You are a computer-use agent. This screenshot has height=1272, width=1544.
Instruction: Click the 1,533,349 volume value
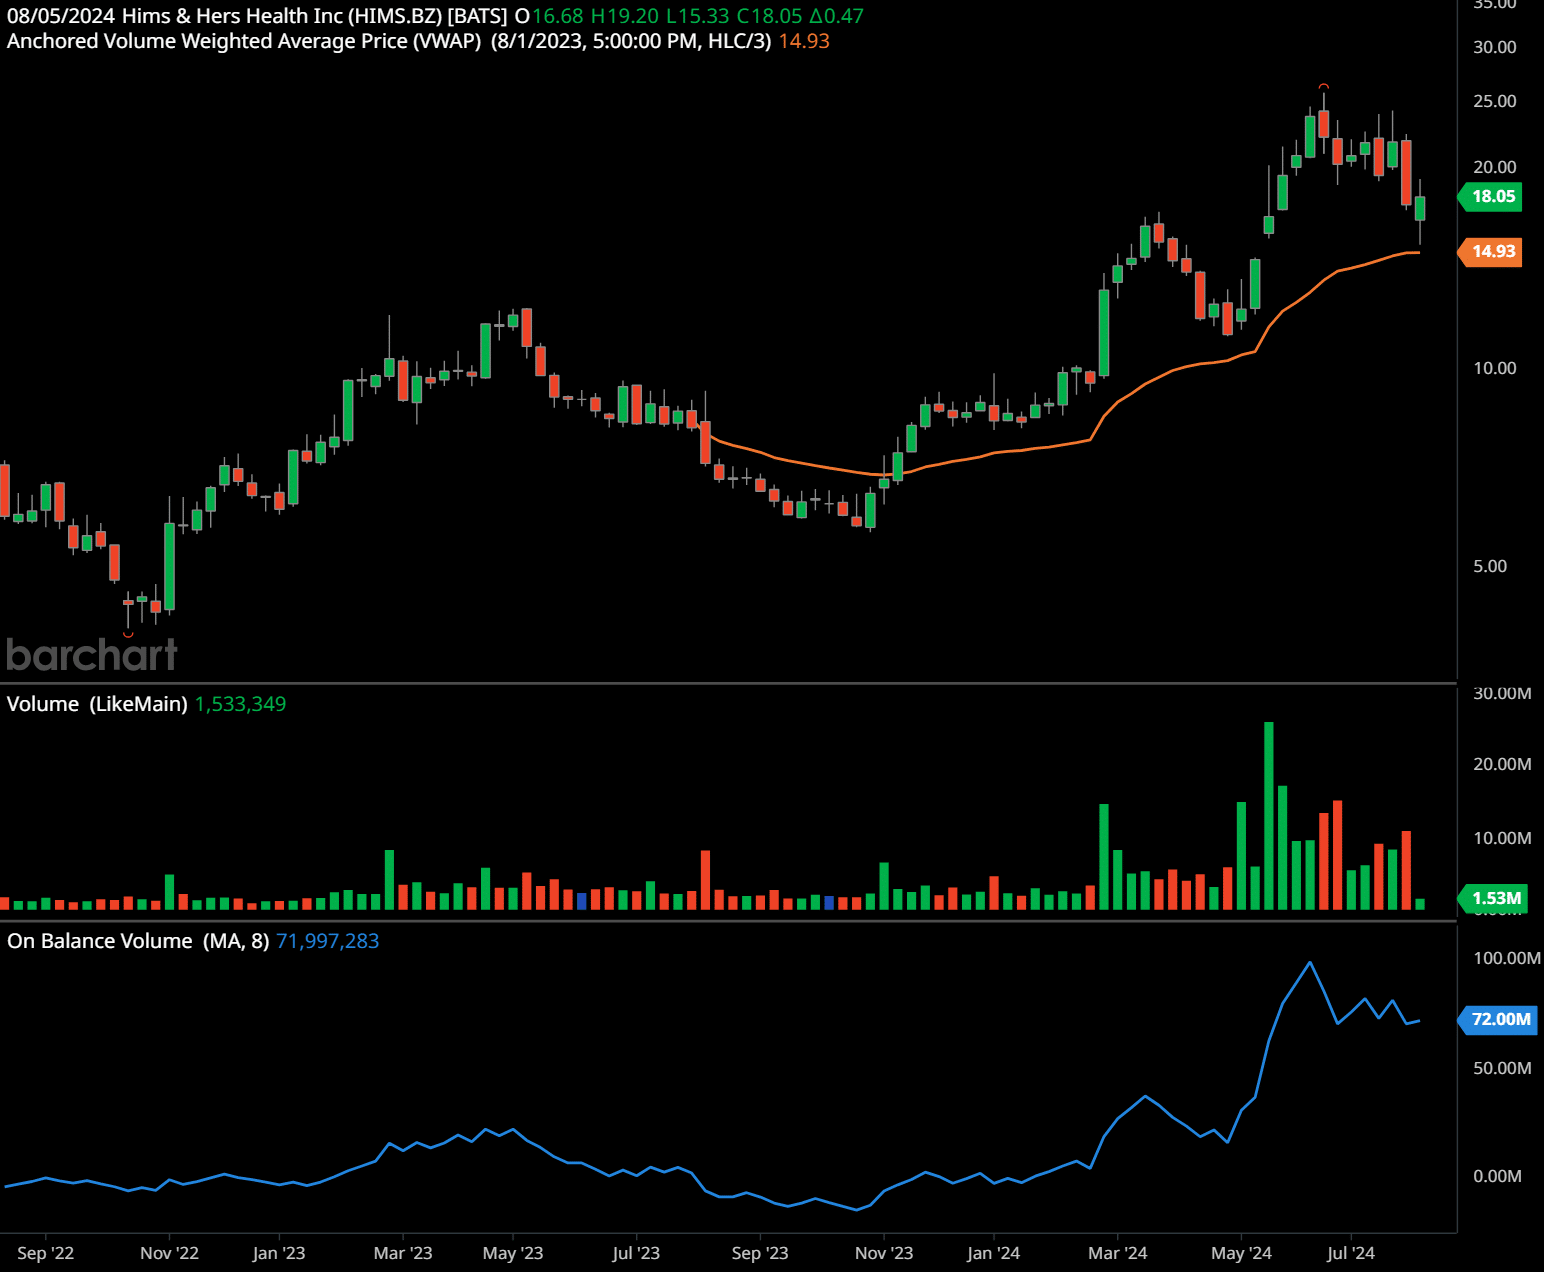pos(240,704)
